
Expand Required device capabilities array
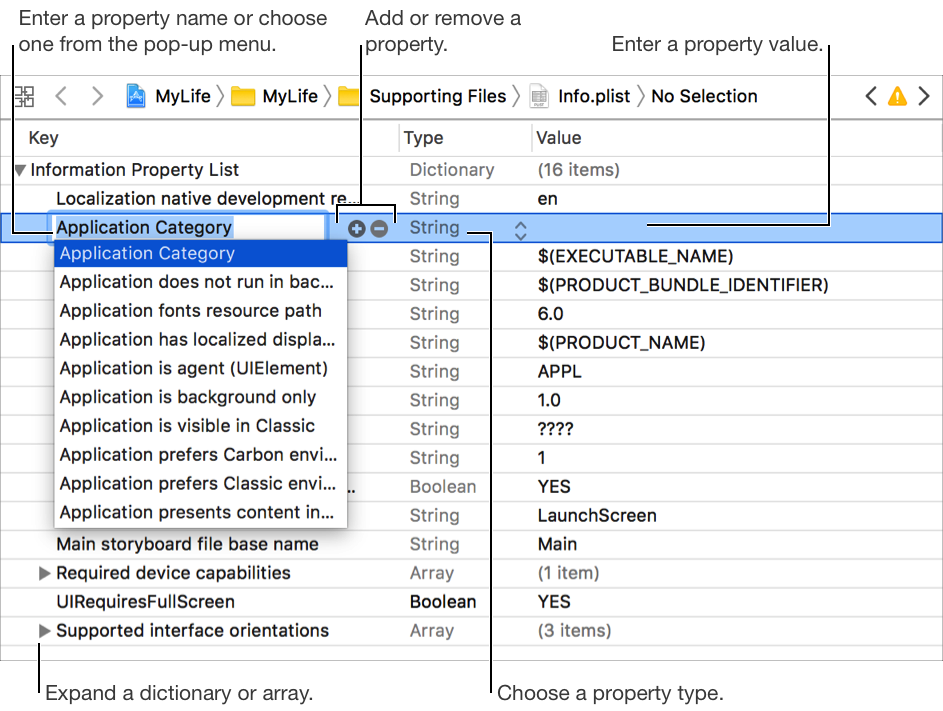point(44,574)
